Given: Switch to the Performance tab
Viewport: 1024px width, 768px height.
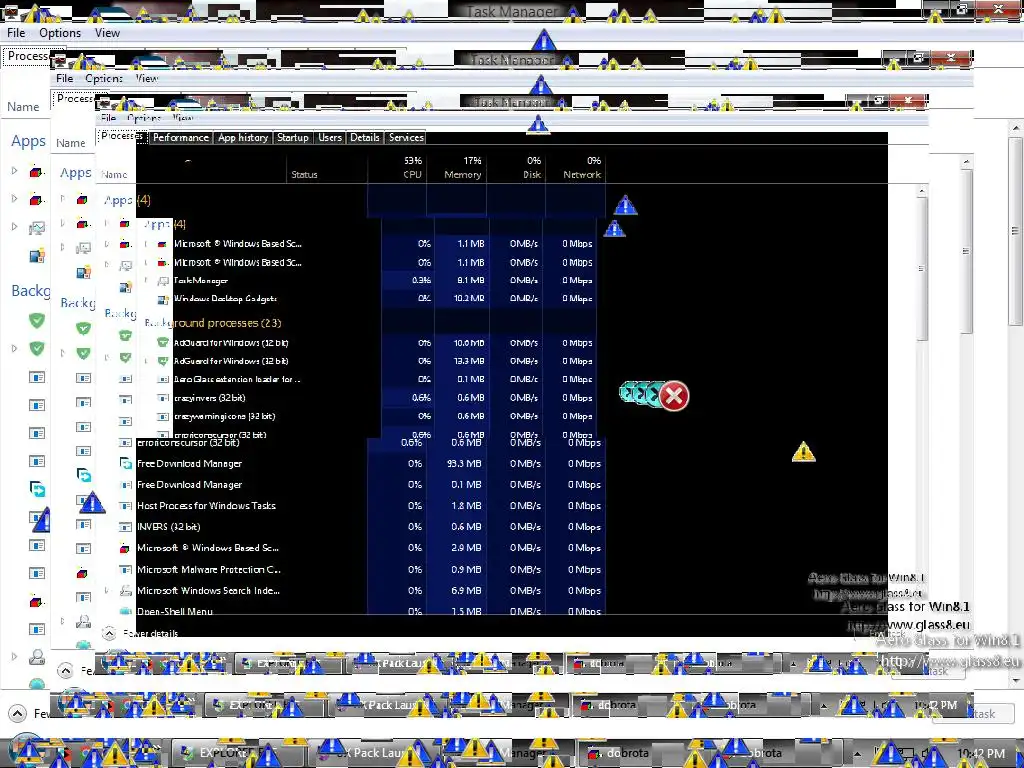Looking at the screenshot, I should coord(181,137).
